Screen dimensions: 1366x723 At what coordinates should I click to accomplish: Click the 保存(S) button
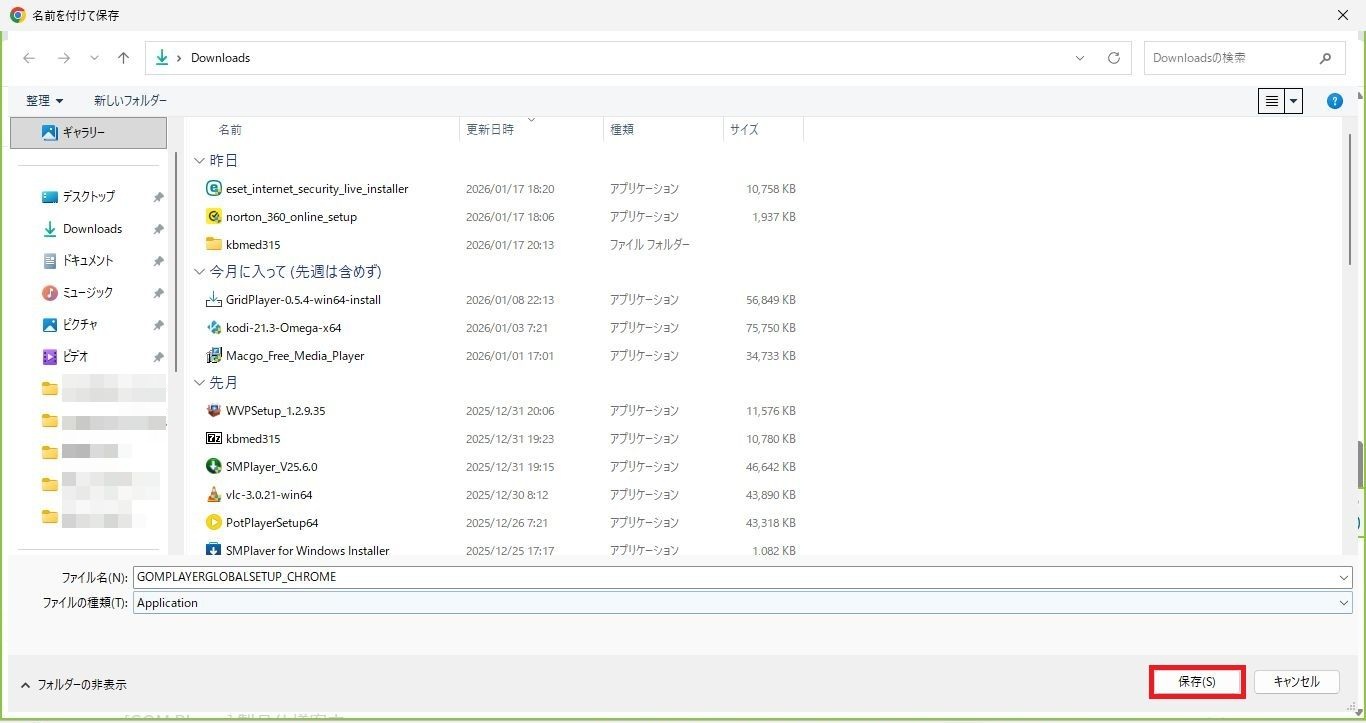(1196, 682)
